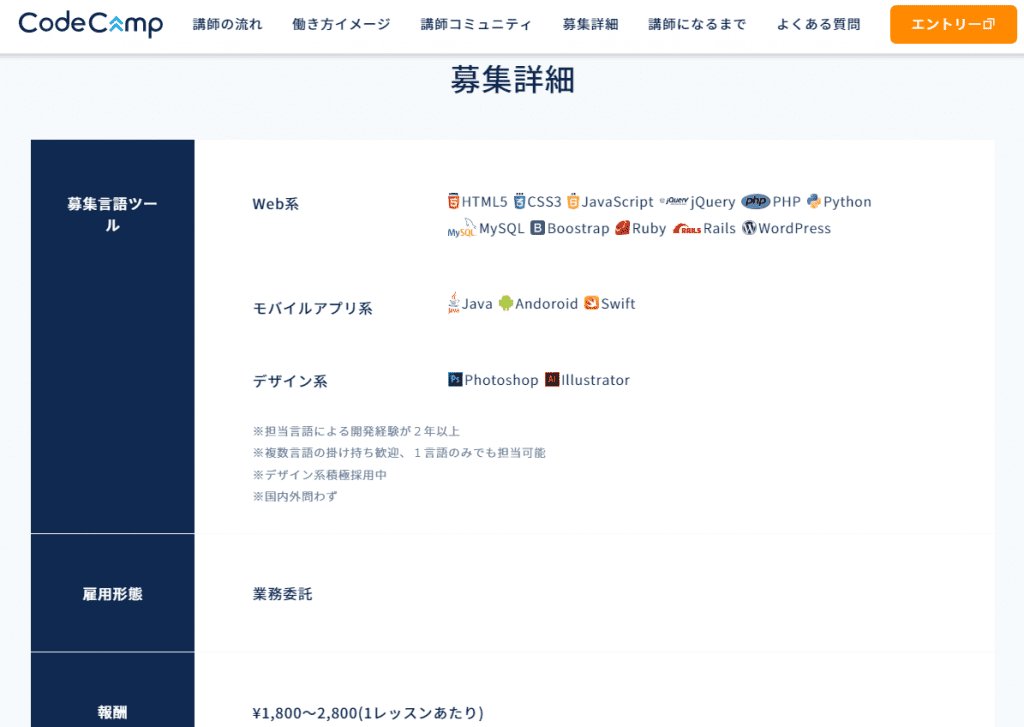This screenshot has height=727, width=1024.
Task: Click the Android robot icon
Action: pos(506,303)
